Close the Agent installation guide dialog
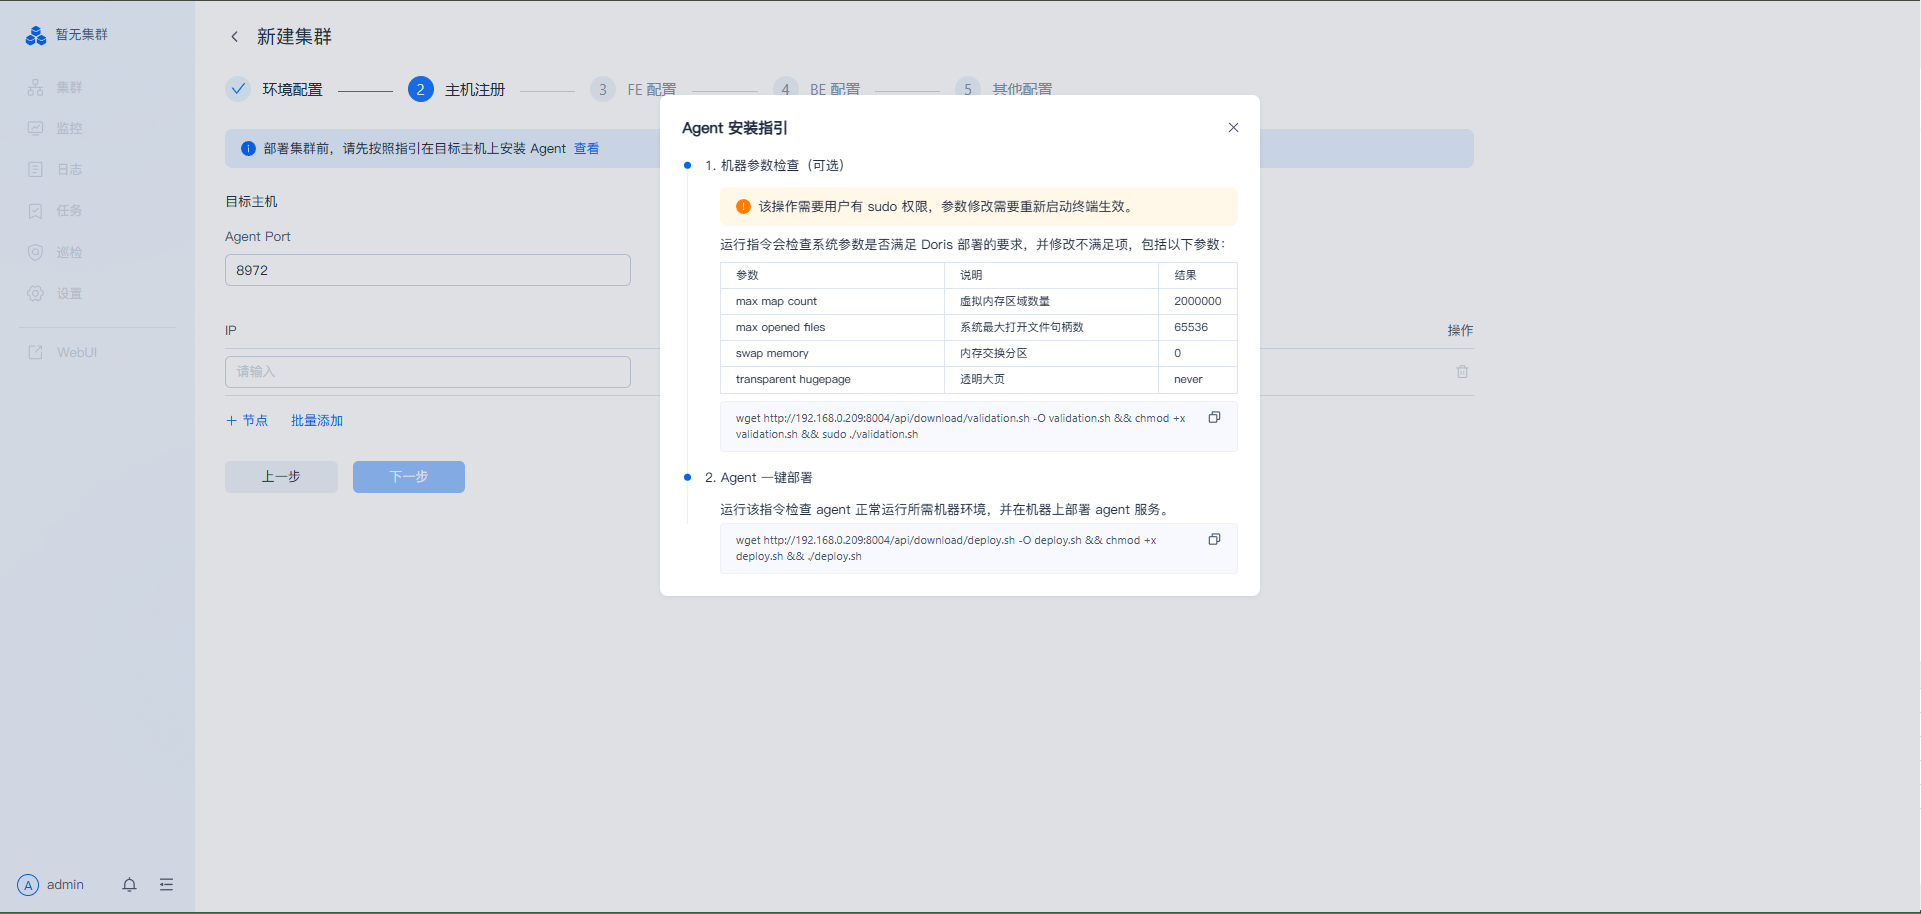Viewport: 1921px width, 914px height. pos(1233,128)
